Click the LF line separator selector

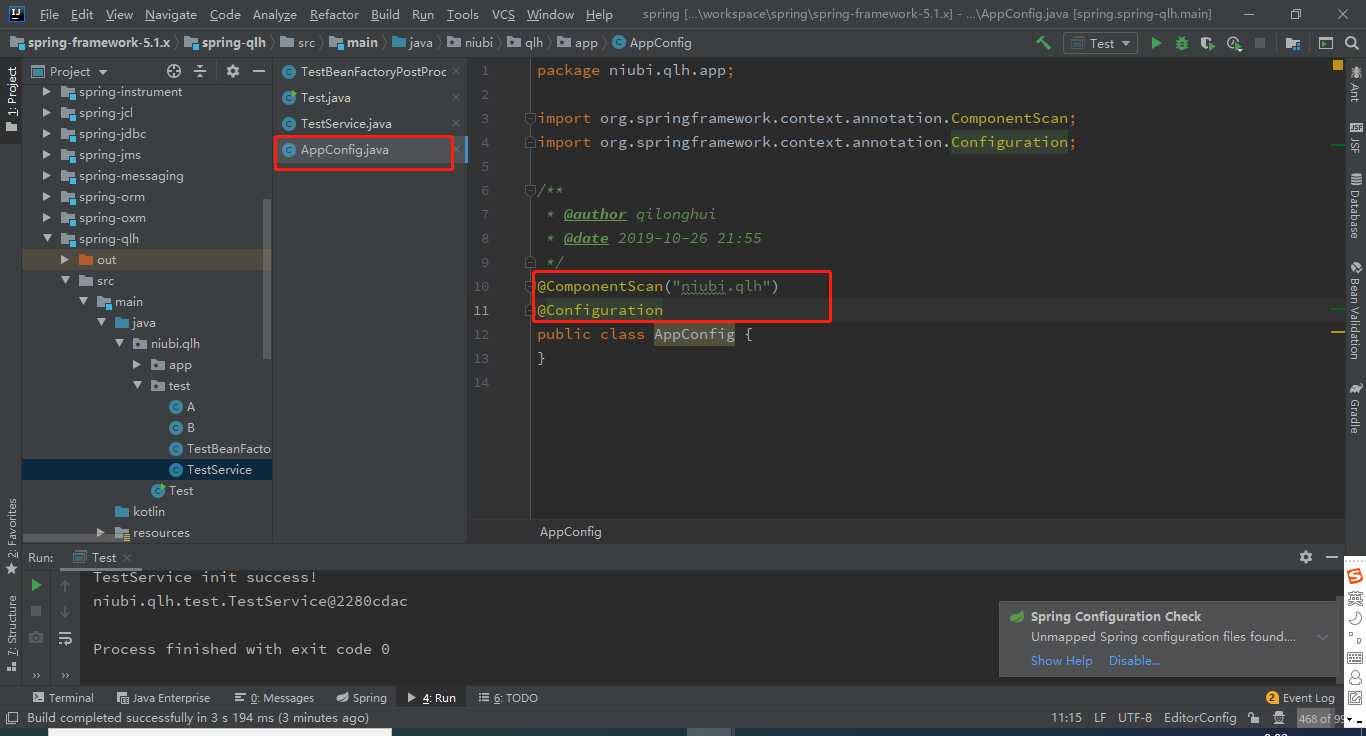1100,718
